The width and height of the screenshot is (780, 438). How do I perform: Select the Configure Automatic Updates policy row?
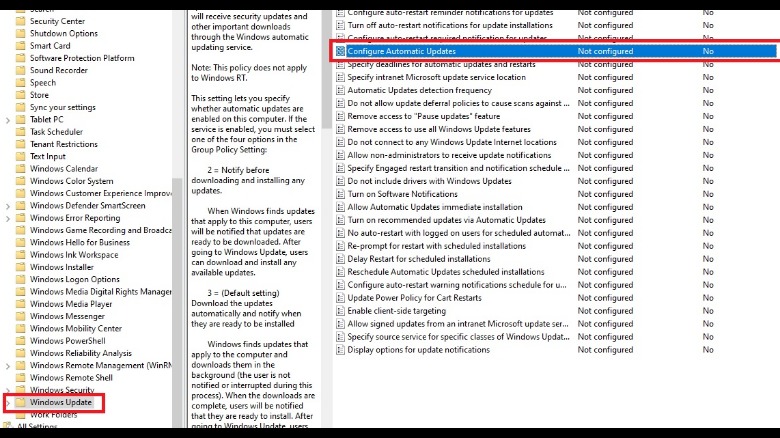[556, 51]
